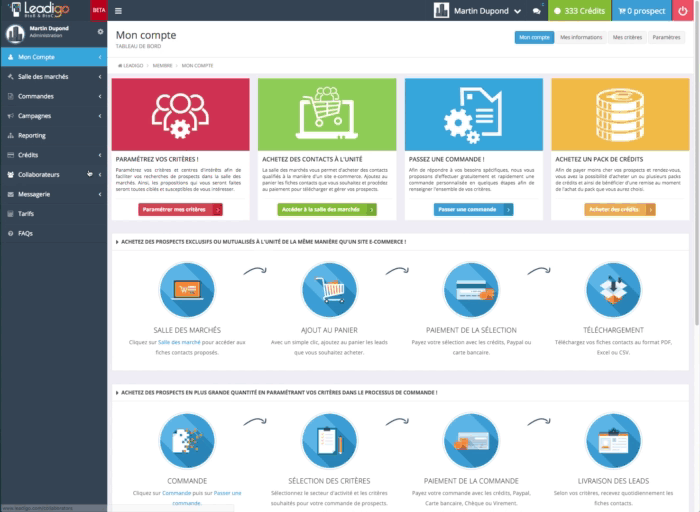
Task: Click the Commande circle icon
Action: [x=187, y=441]
